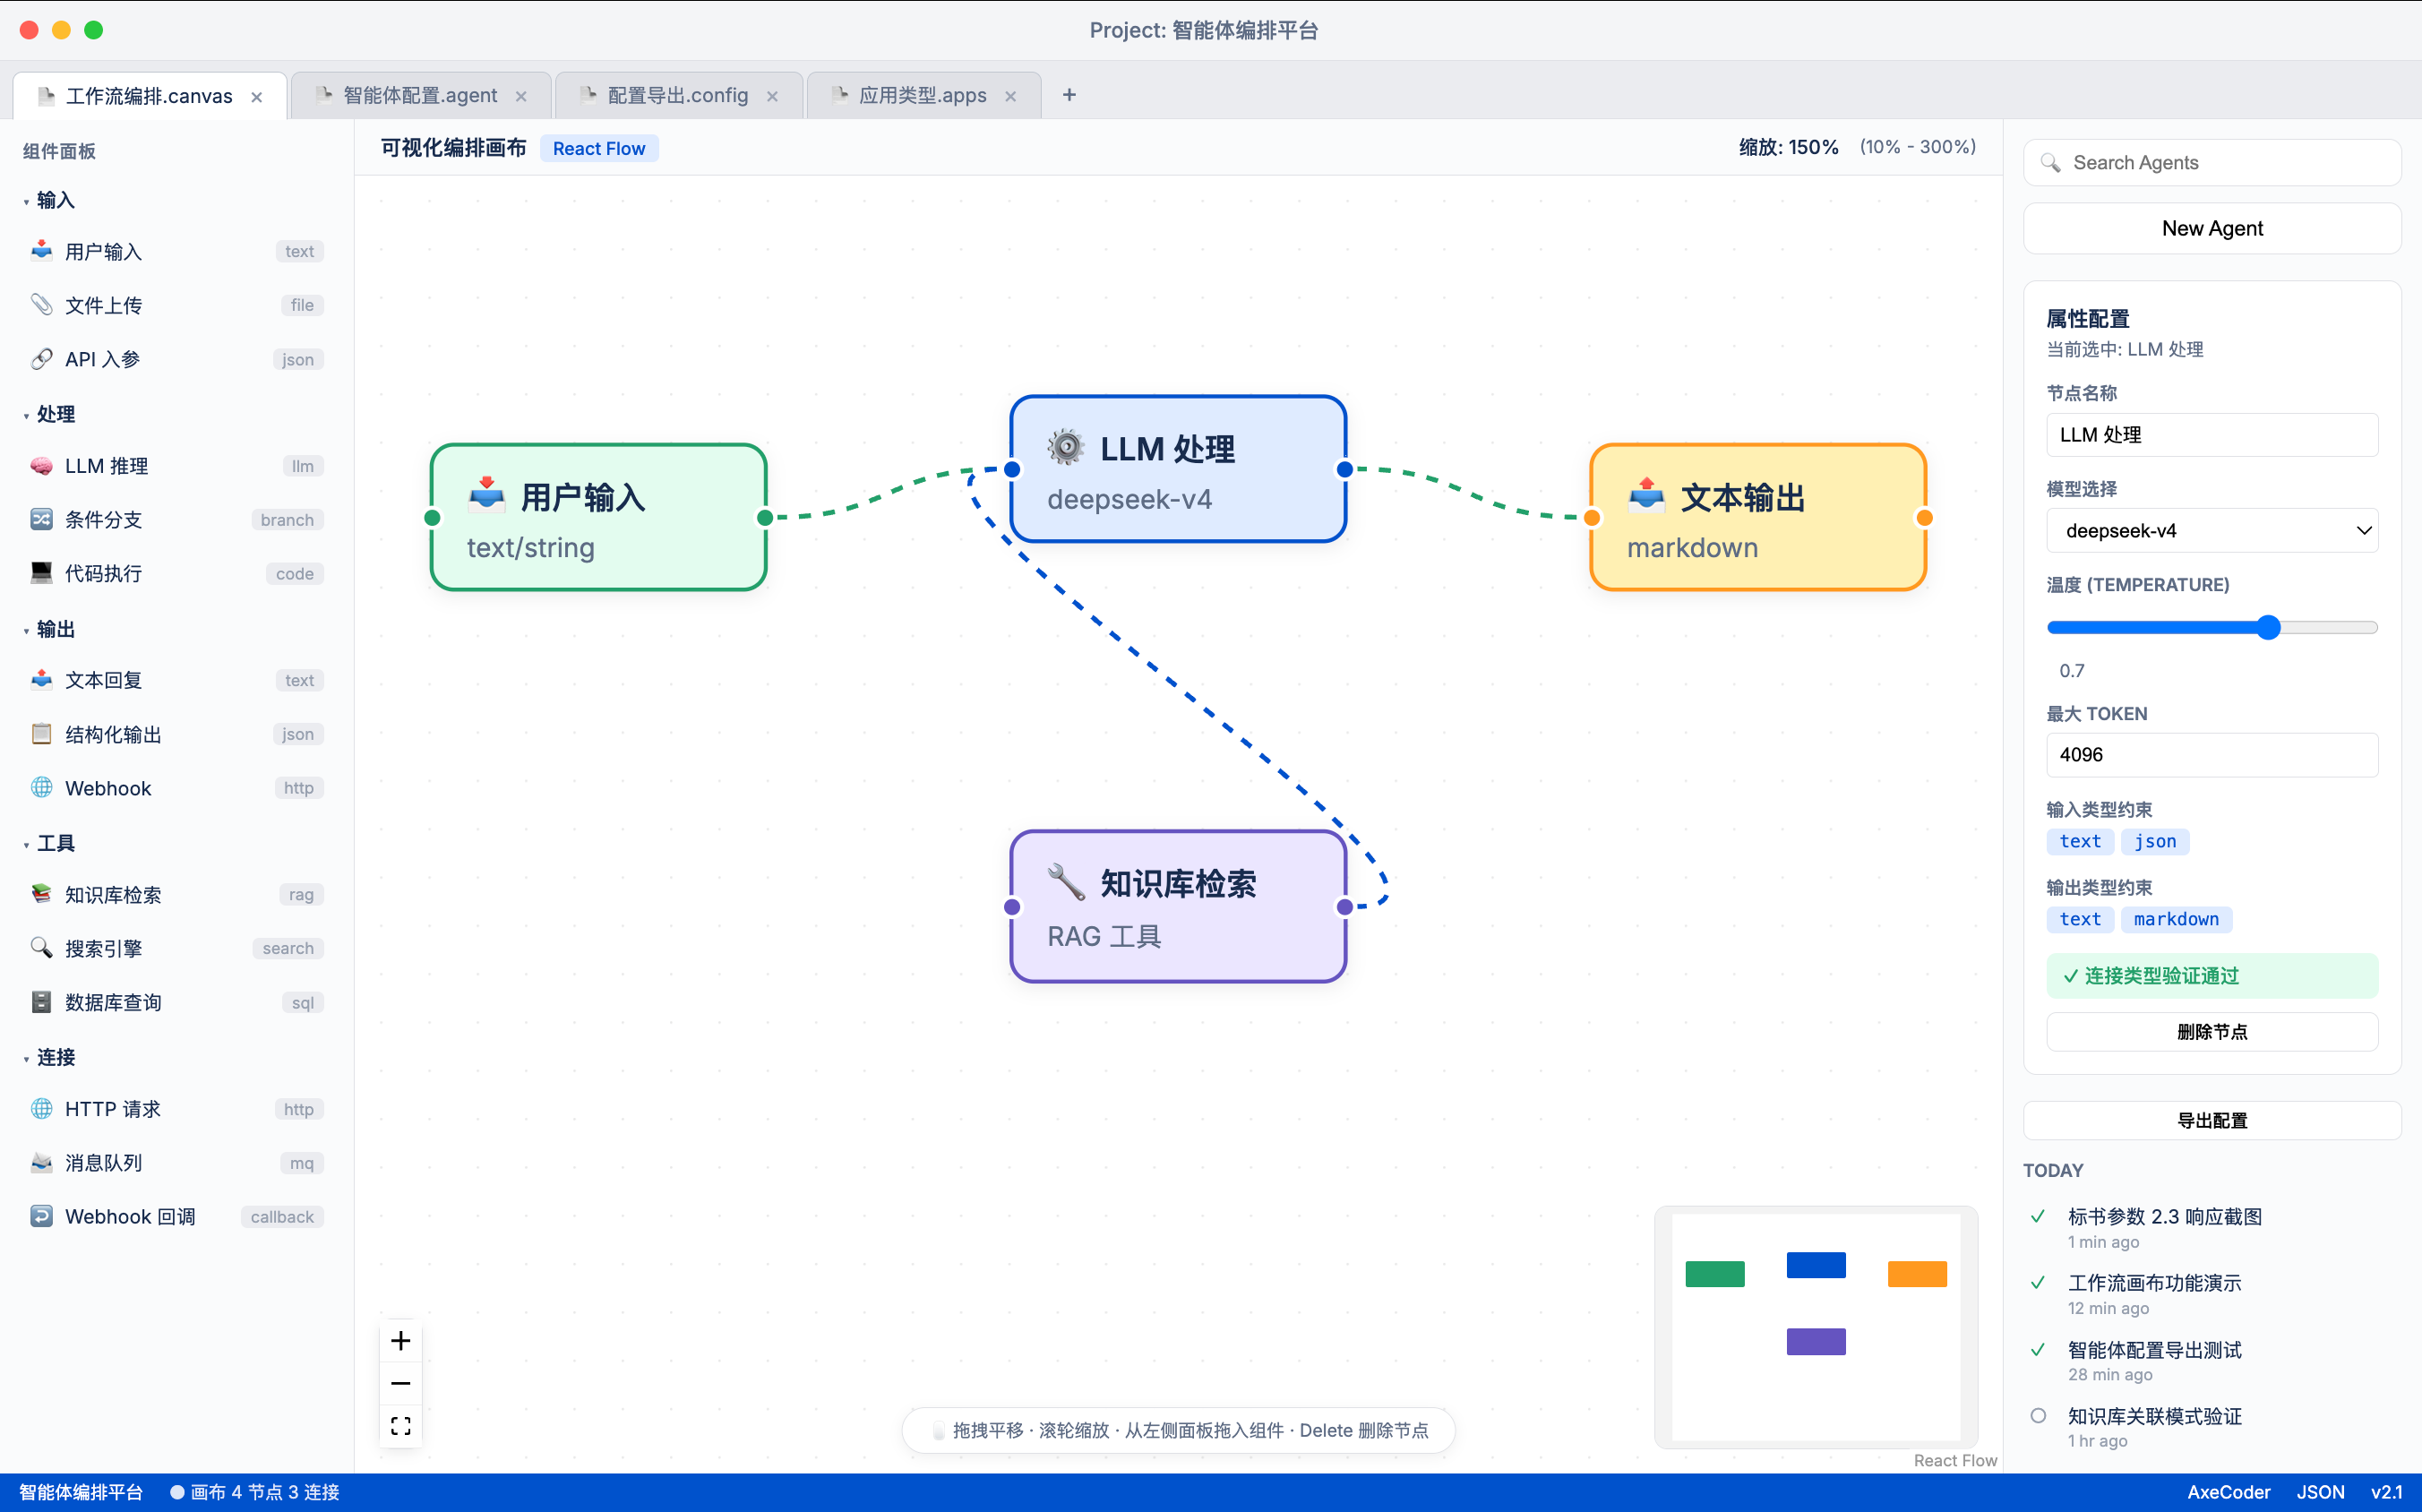Fit view using the canvas fullscreen control

[x=401, y=1426]
